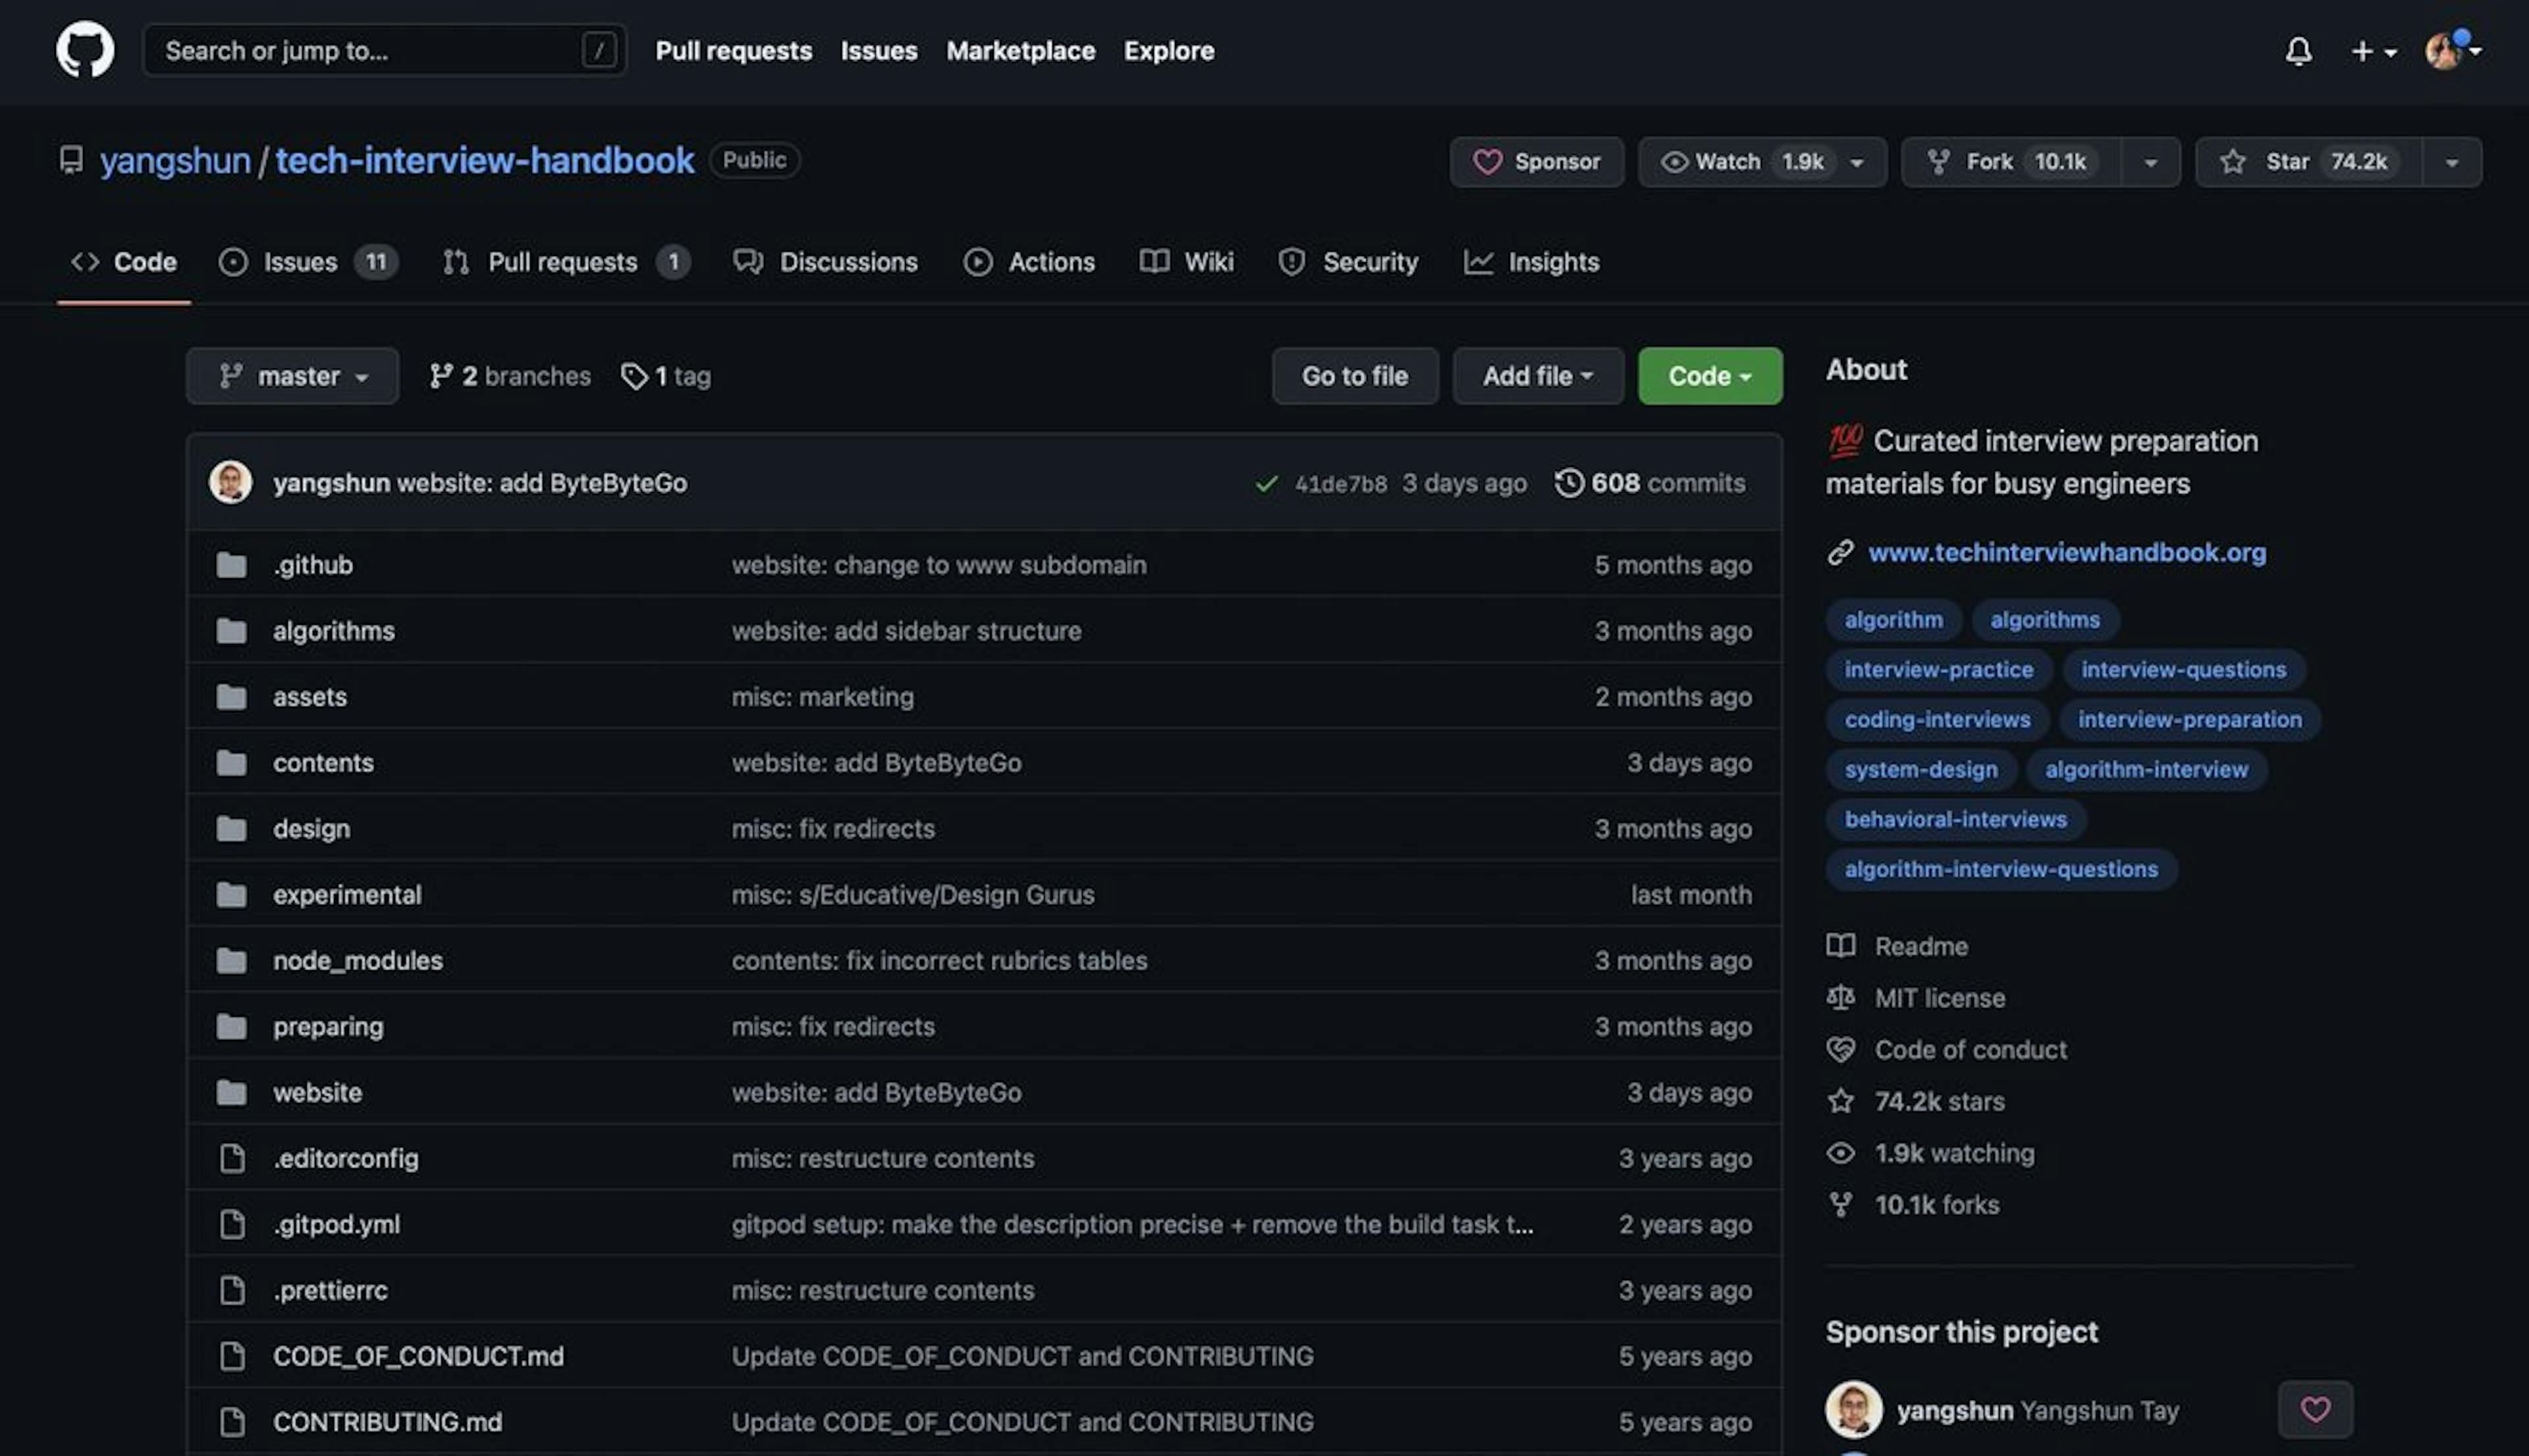The height and width of the screenshot is (1456, 2529).
Task: Click the slash shortcut key icon in search
Action: [x=598, y=50]
